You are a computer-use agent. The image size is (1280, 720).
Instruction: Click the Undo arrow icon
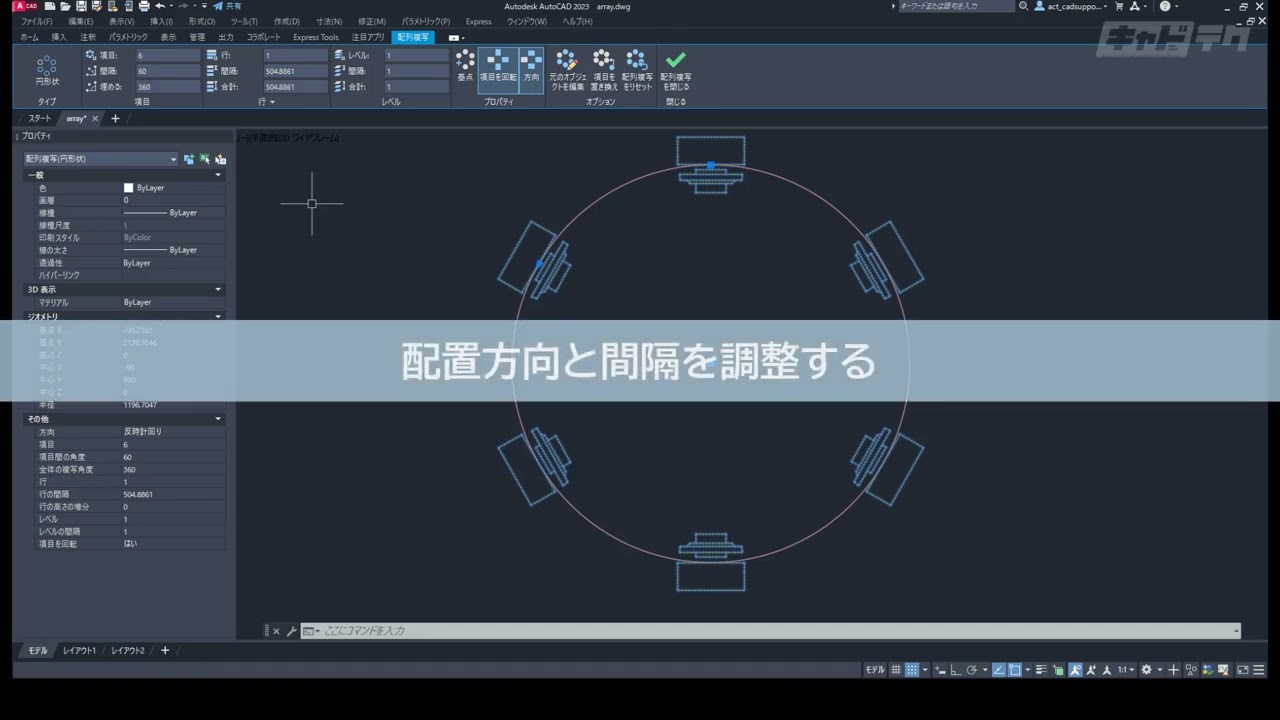[160, 6]
